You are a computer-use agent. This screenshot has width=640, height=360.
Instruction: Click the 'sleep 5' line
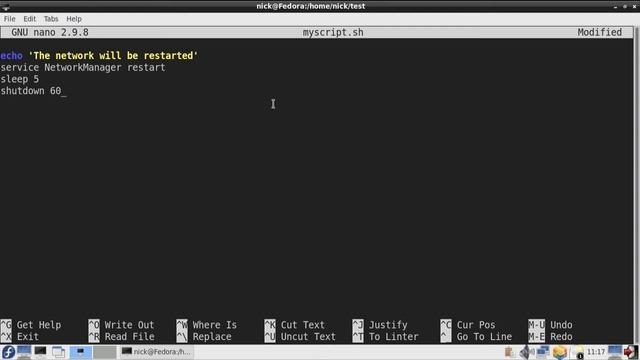(20, 79)
